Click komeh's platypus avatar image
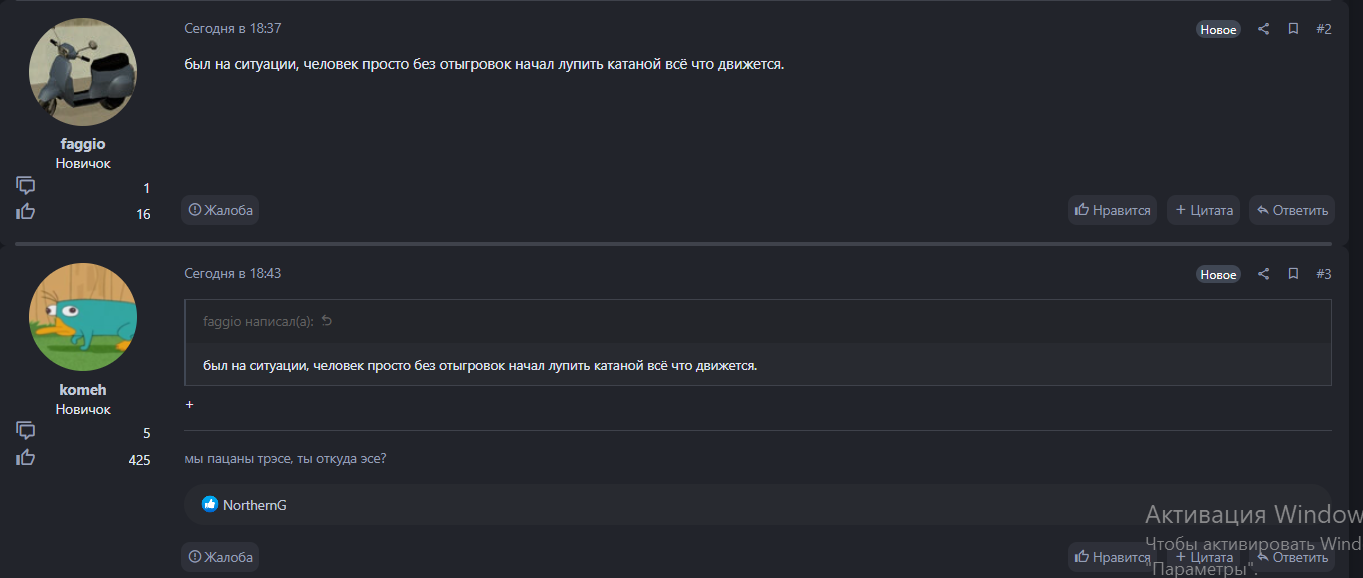This screenshot has width=1363, height=578. point(83,317)
